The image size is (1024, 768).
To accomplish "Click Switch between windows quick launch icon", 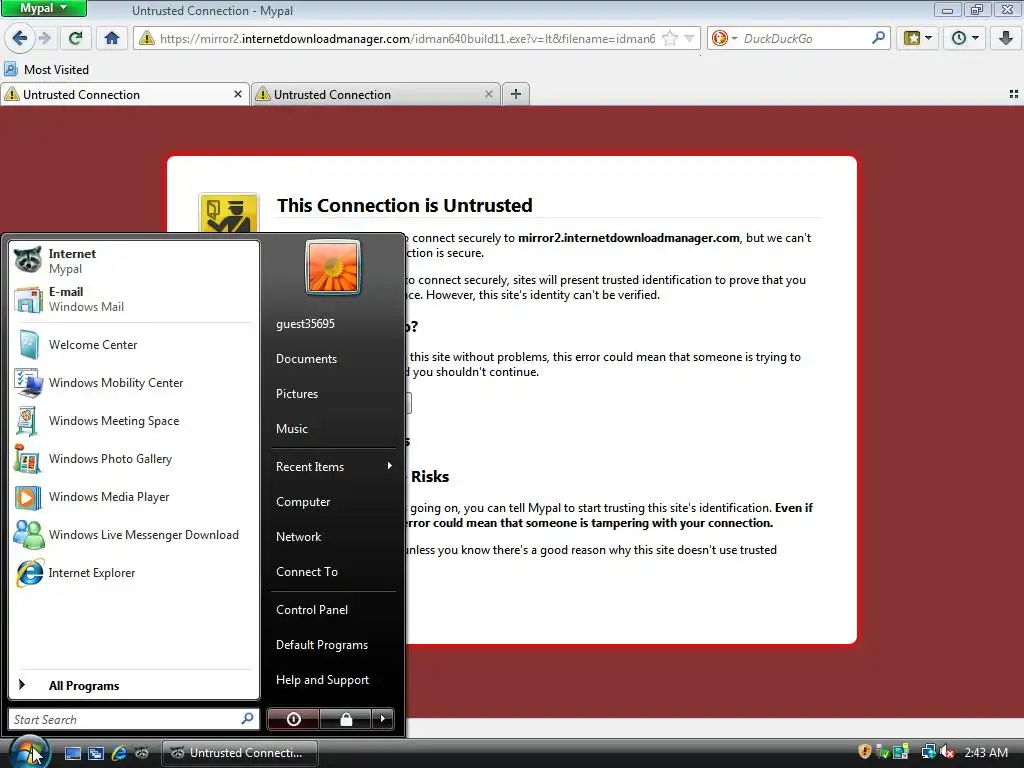I will (96, 753).
